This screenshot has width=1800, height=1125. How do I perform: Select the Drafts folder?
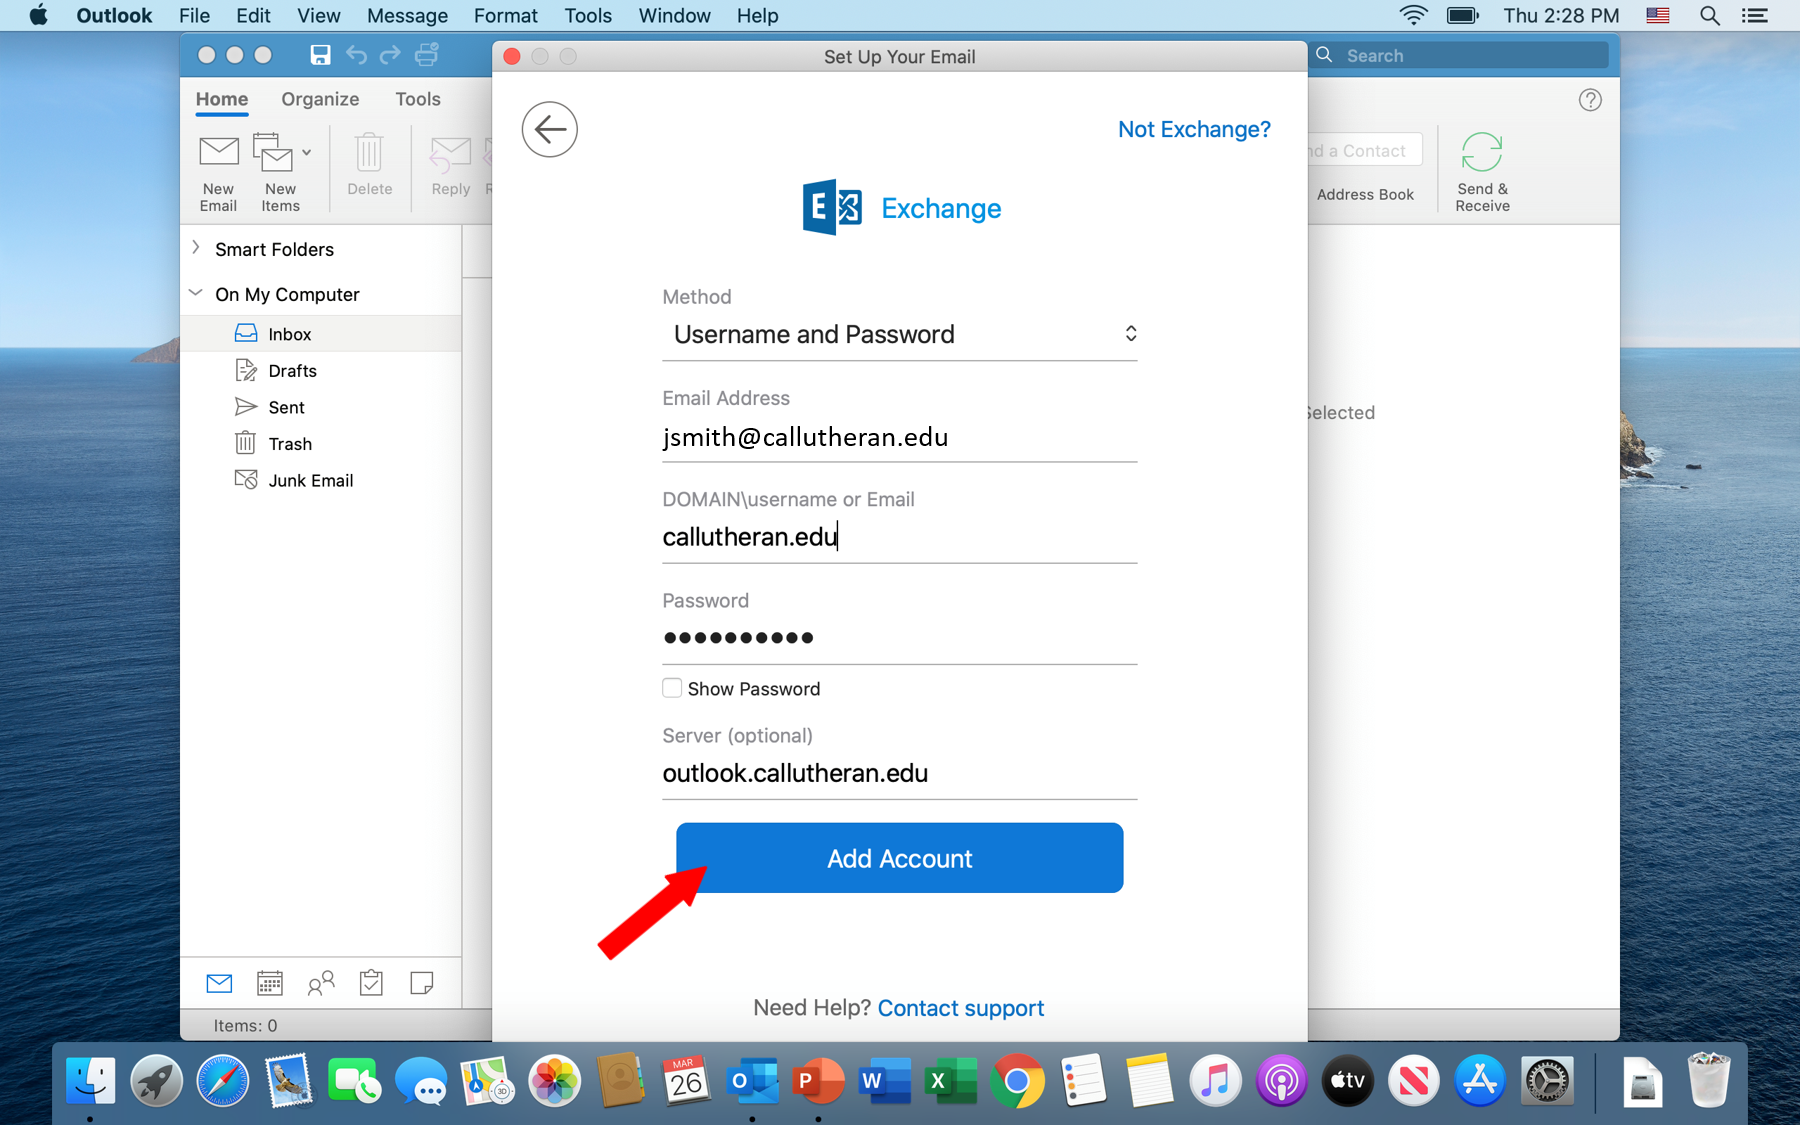[320, 370]
